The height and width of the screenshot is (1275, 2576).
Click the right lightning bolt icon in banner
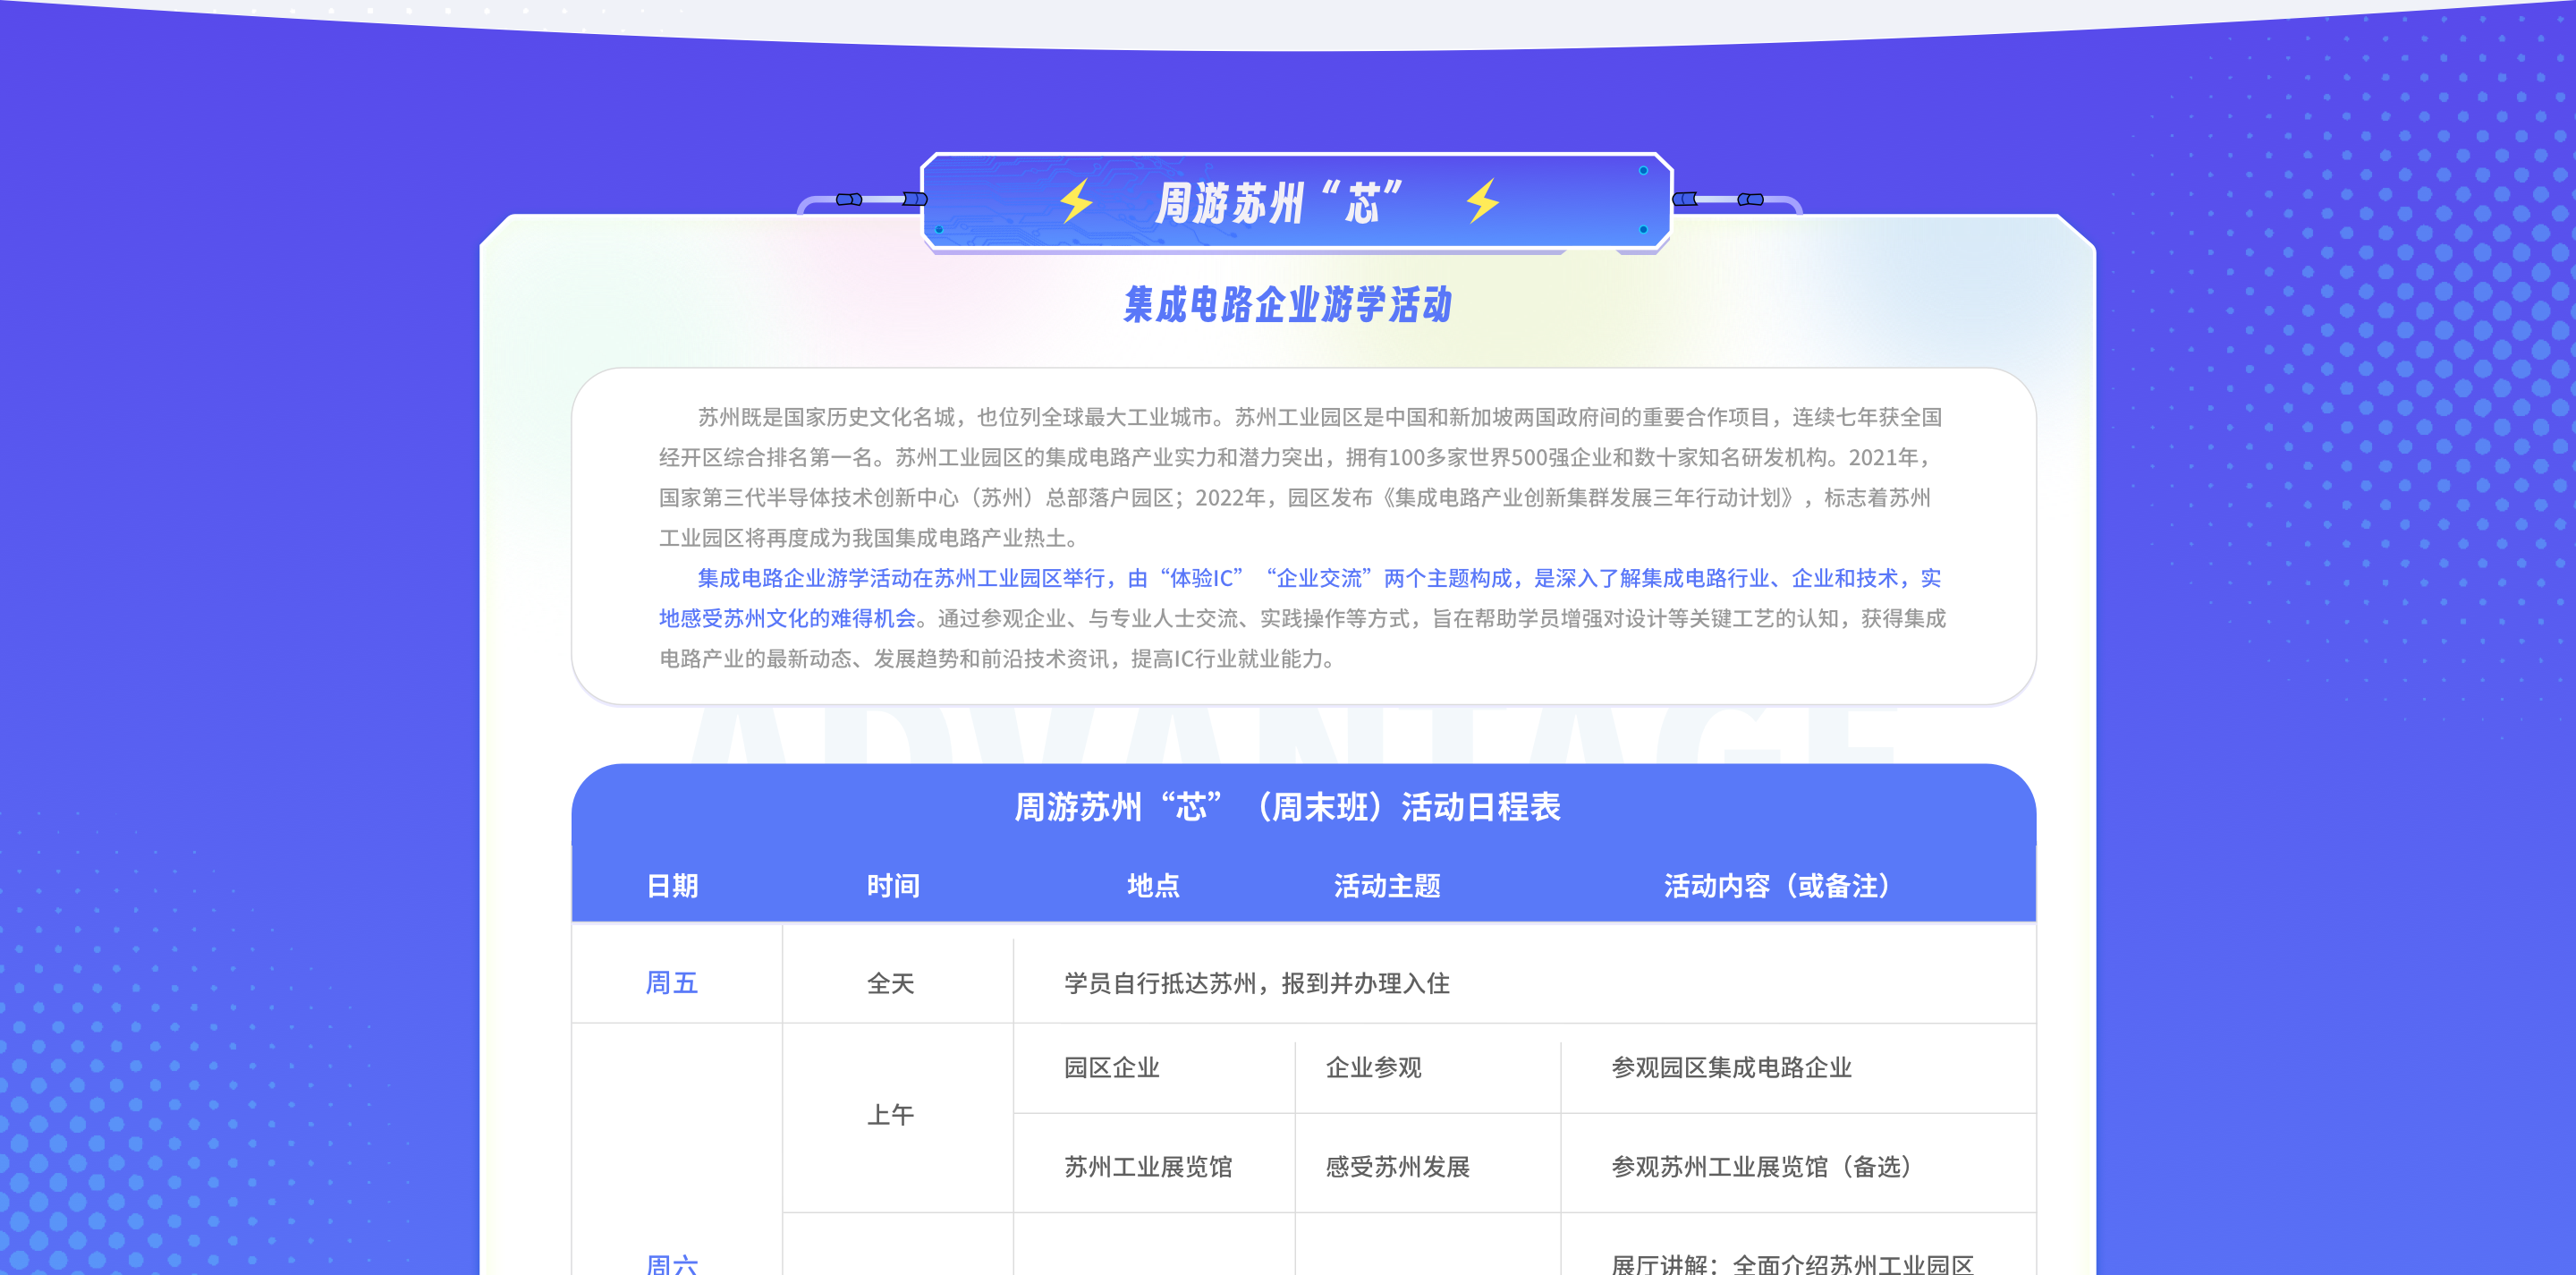1483,200
